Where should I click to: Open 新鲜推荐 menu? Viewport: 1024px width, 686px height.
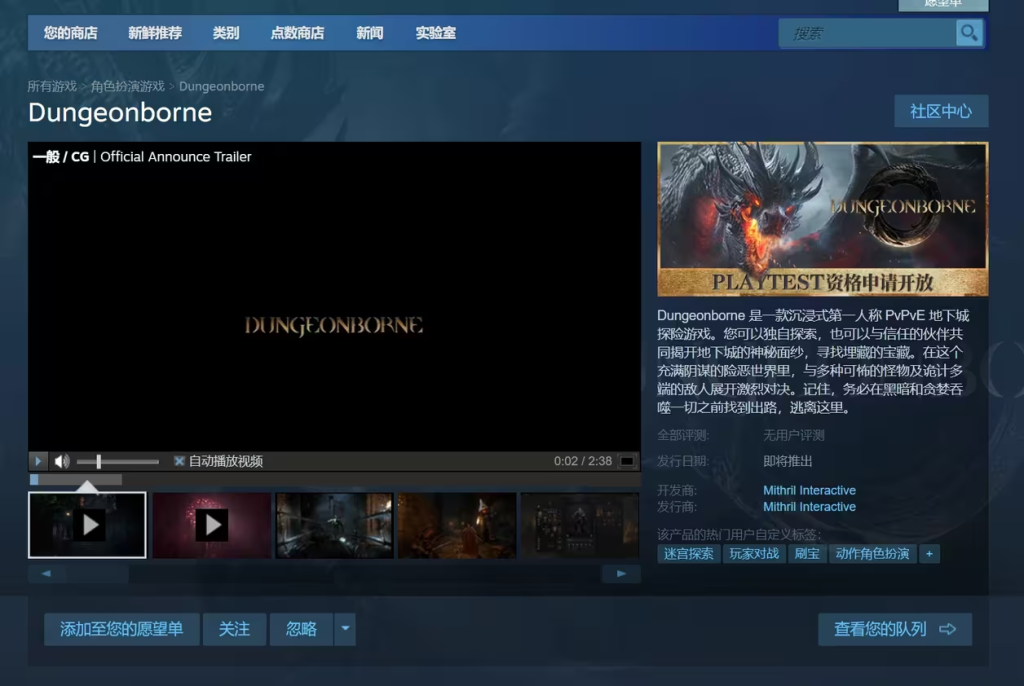click(x=155, y=33)
